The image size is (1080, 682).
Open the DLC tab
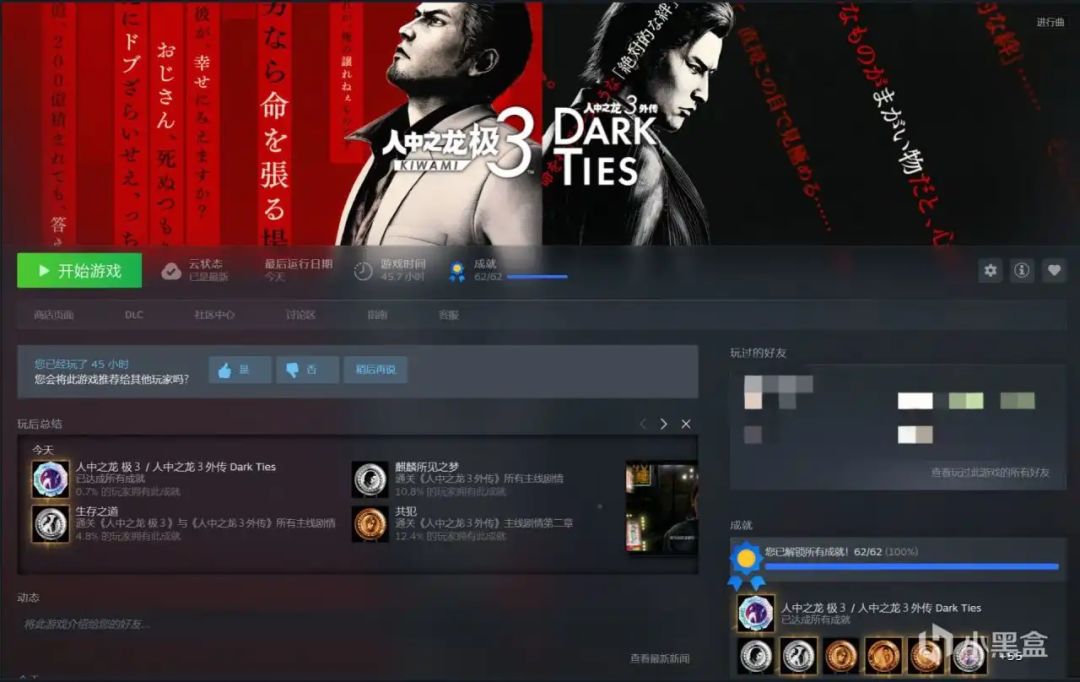134,315
